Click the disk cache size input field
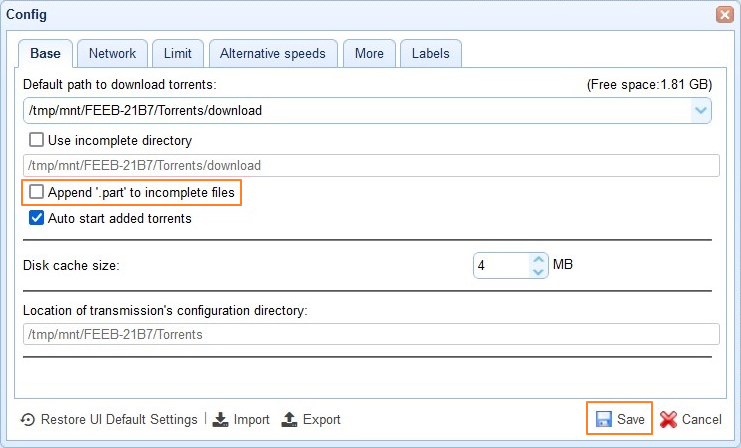Screen dimensions: 741x448 [x=500, y=266]
